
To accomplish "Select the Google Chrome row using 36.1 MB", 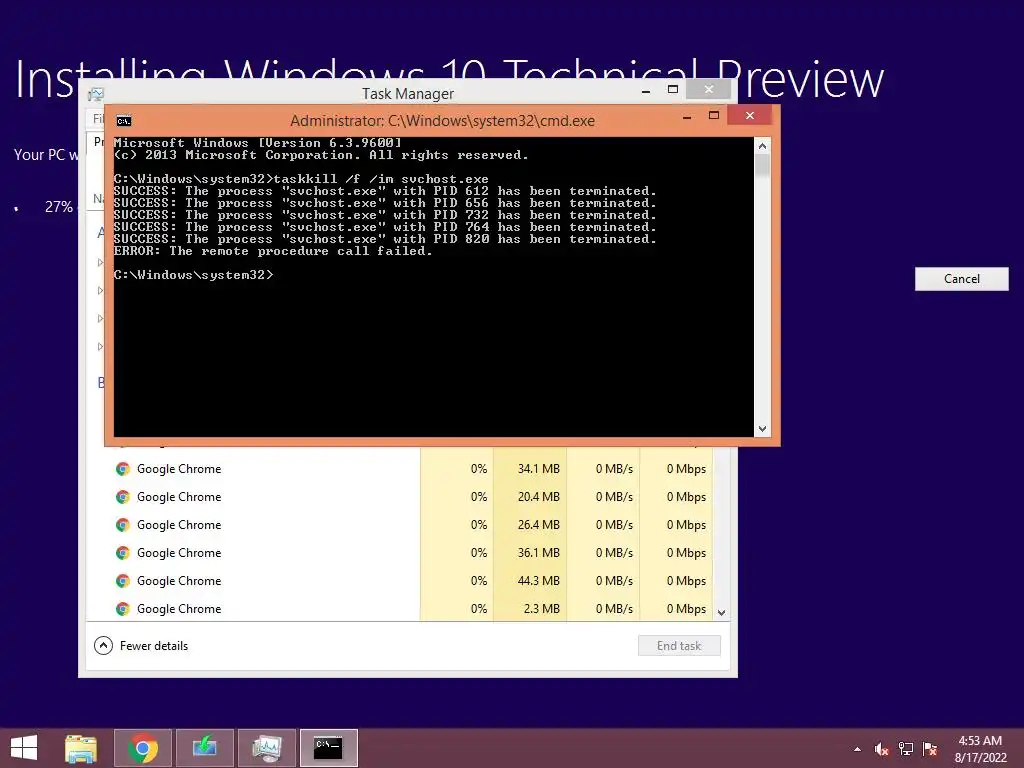I will [400, 553].
